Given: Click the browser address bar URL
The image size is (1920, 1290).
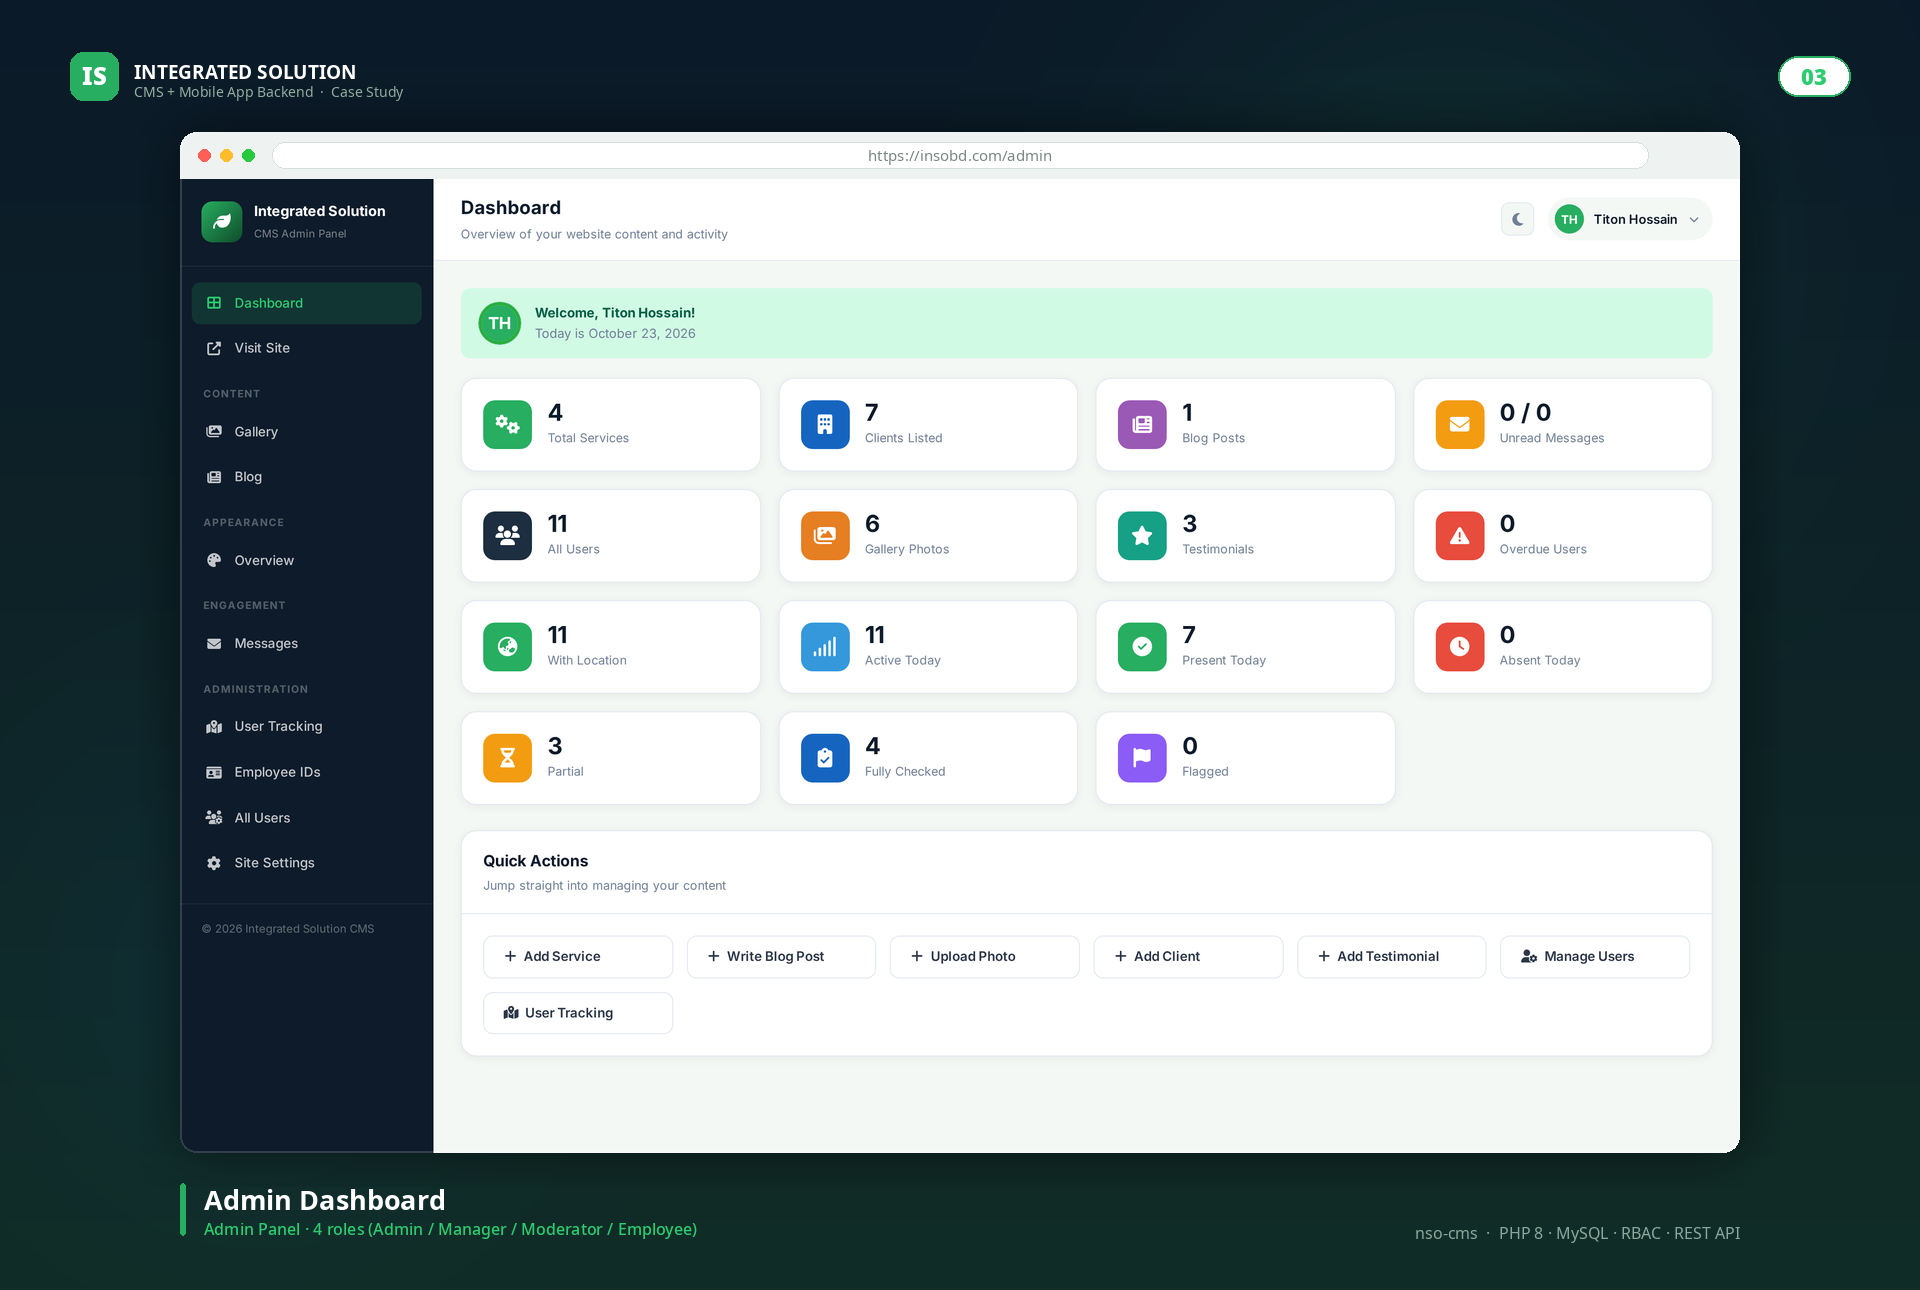Looking at the screenshot, I should coord(960,156).
